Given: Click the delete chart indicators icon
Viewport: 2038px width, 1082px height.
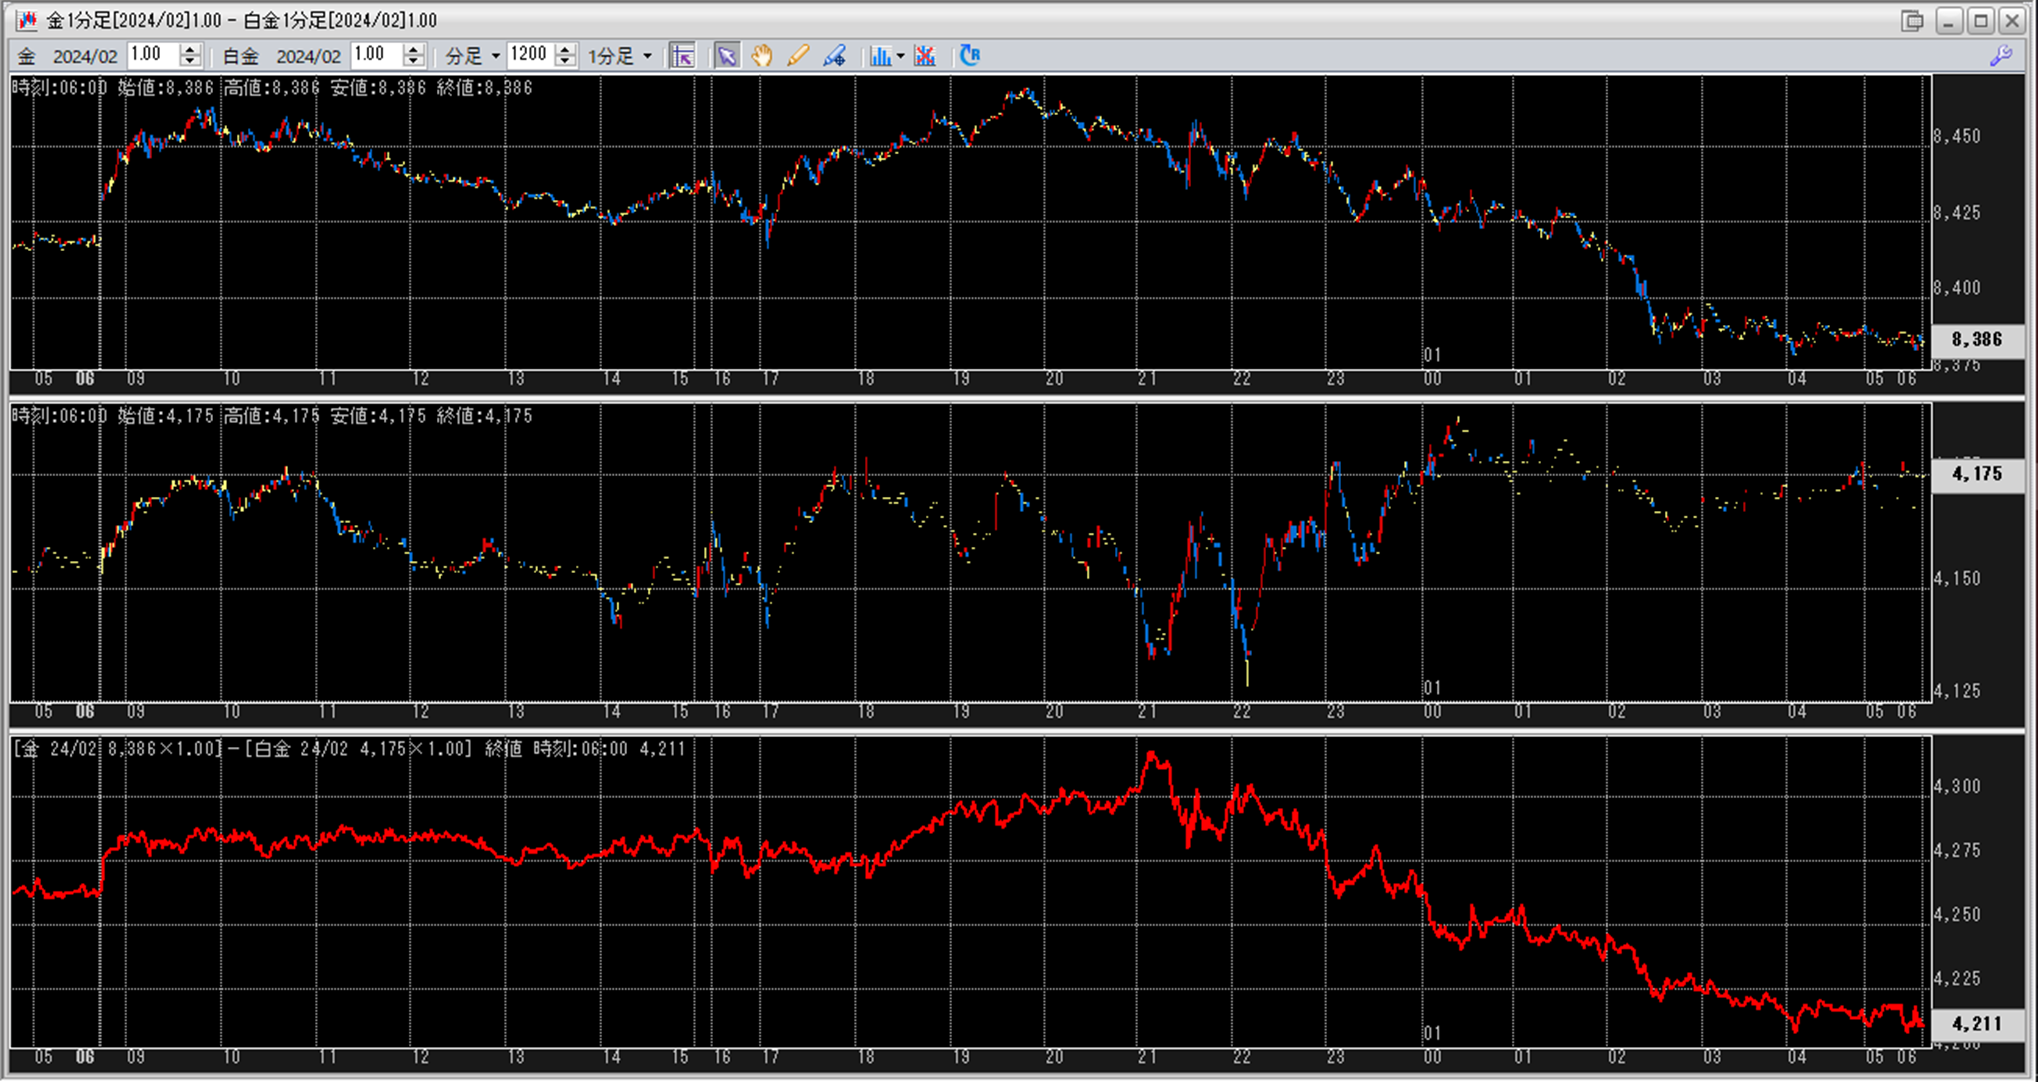Looking at the screenshot, I should tap(925, 56).
